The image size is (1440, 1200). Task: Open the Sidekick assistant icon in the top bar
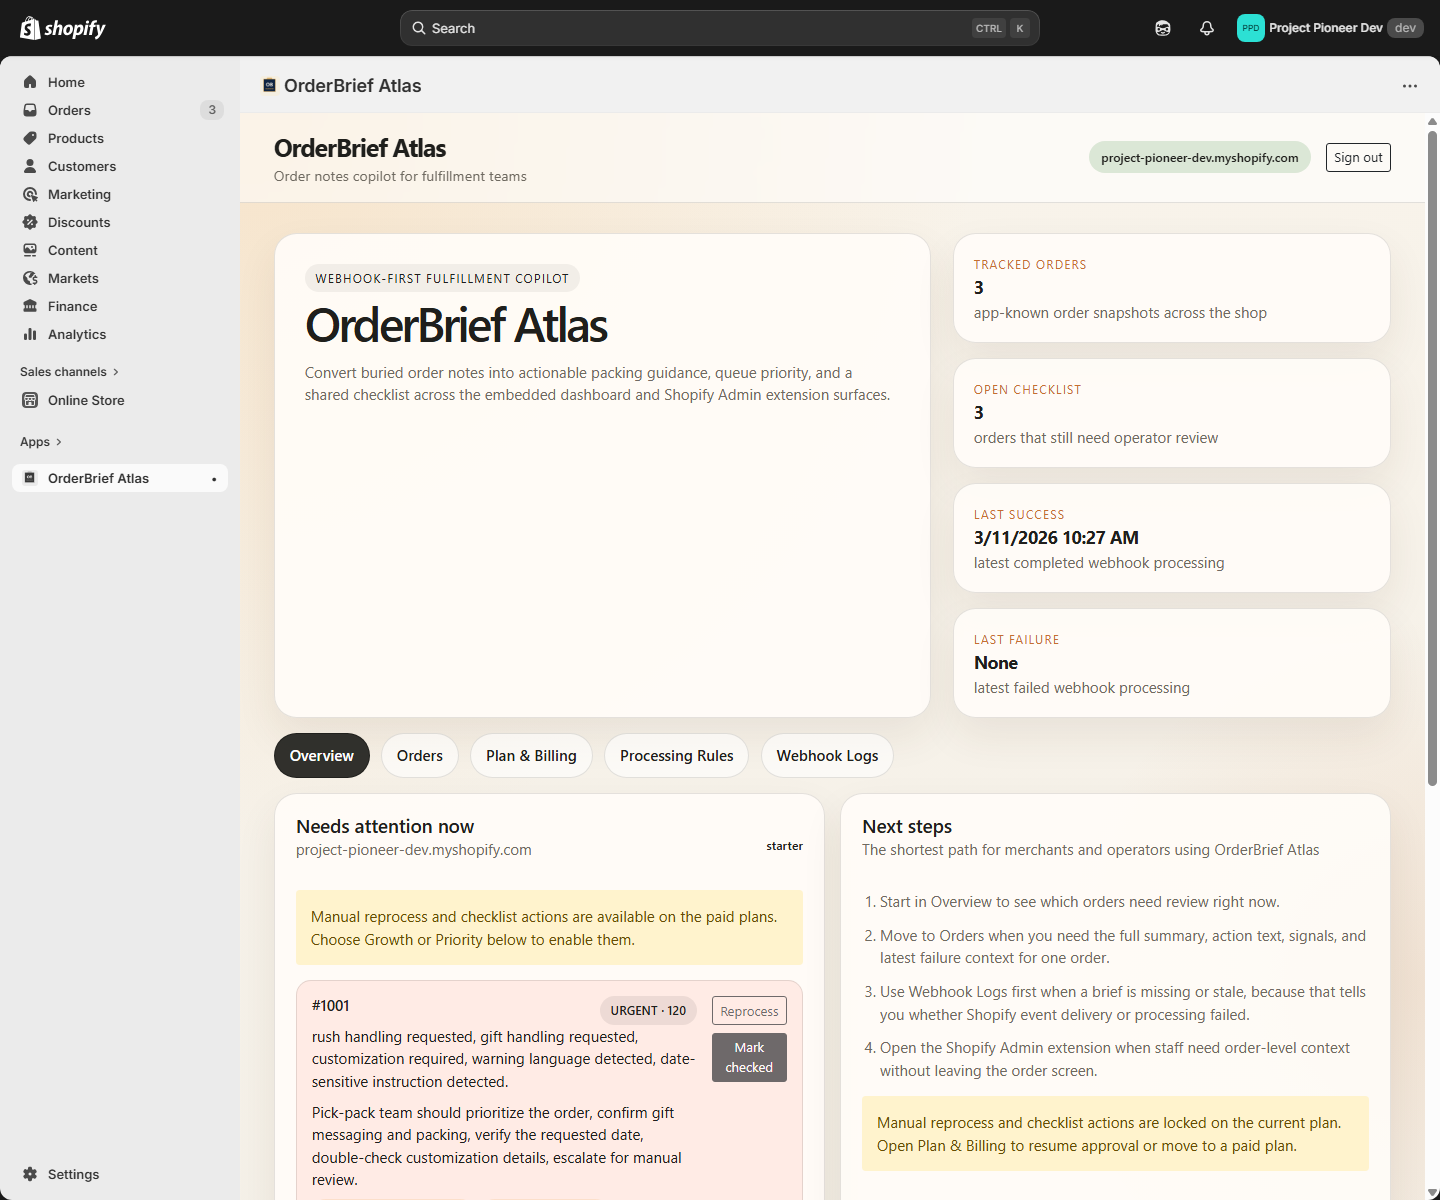point(1163,28)
